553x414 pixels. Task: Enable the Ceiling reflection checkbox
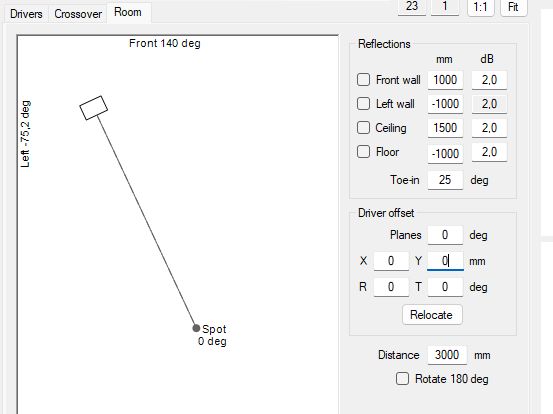pyautogui.click(x=363, y=128)
